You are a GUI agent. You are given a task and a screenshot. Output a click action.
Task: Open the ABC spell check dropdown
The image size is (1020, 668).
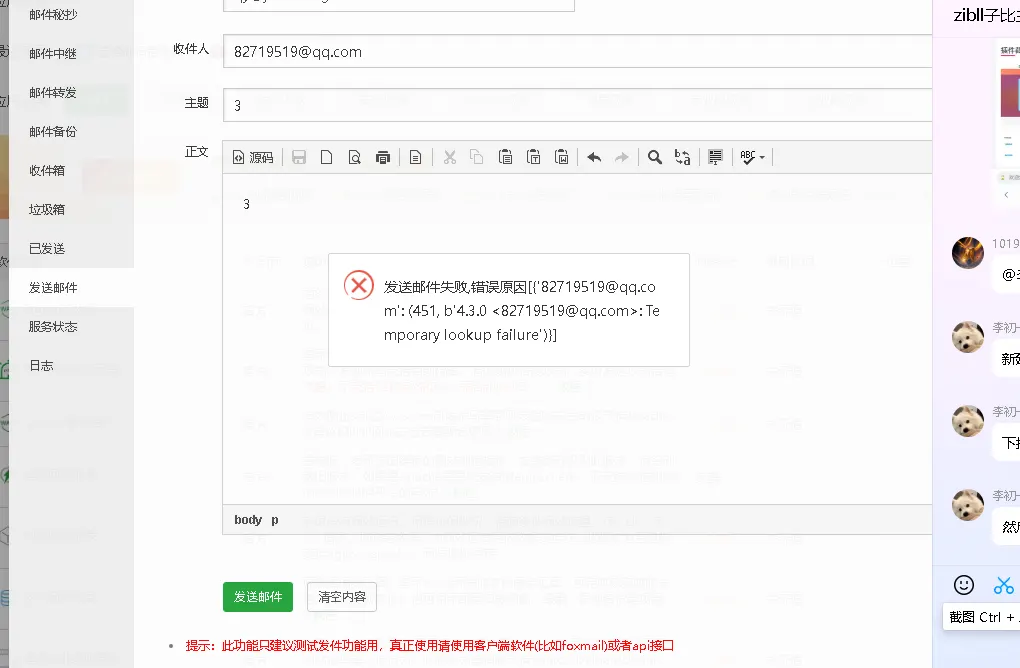coord(753,157)
